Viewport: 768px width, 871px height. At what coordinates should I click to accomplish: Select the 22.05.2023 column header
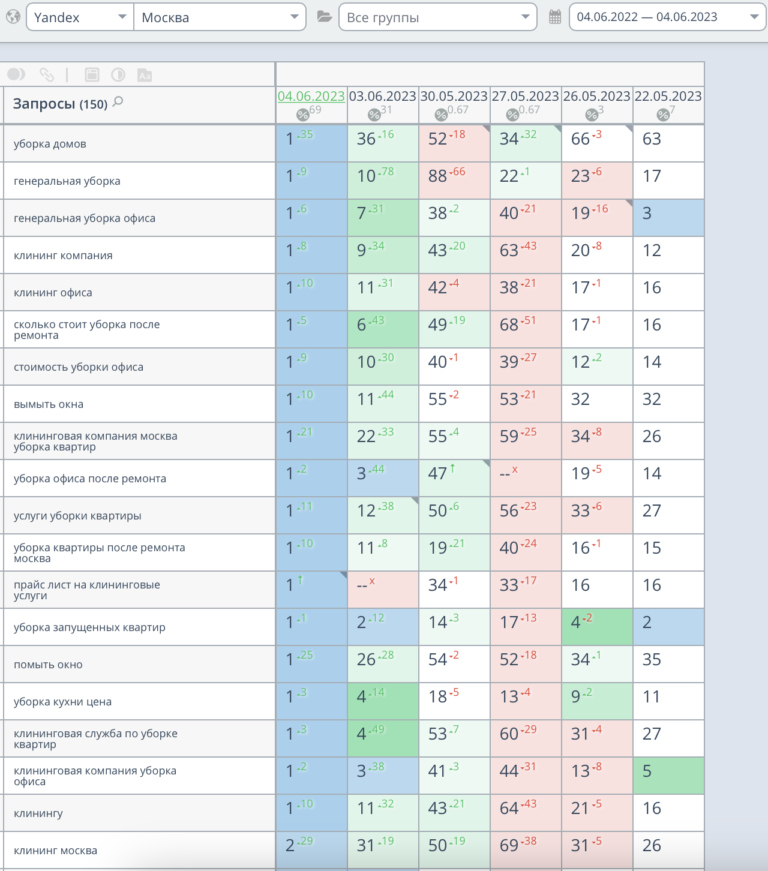click(668, 96)
